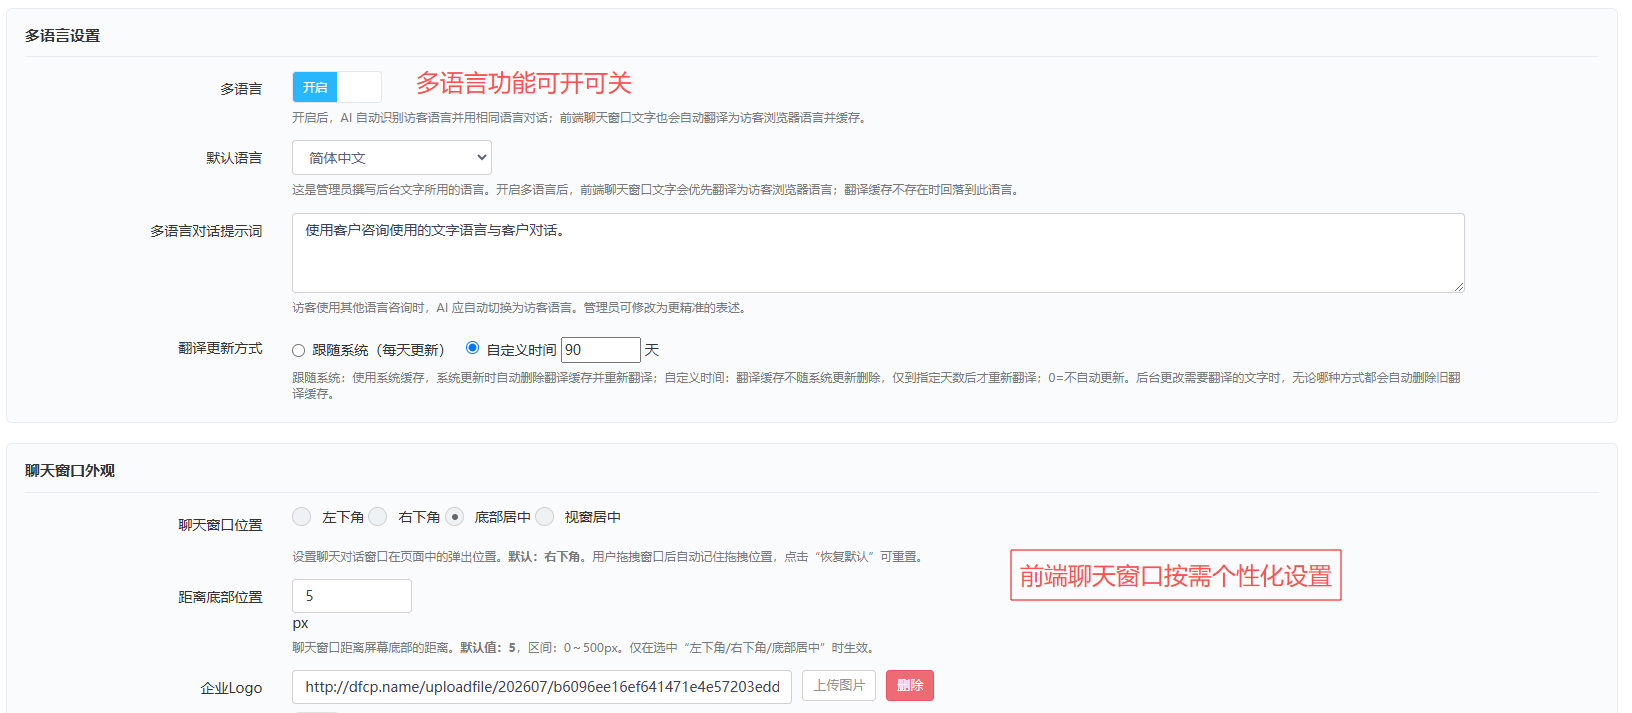This screenshot has height=713, width=1632.
Task: Click the 距离底部位置 field showing 5
Action: click(352, 596)
